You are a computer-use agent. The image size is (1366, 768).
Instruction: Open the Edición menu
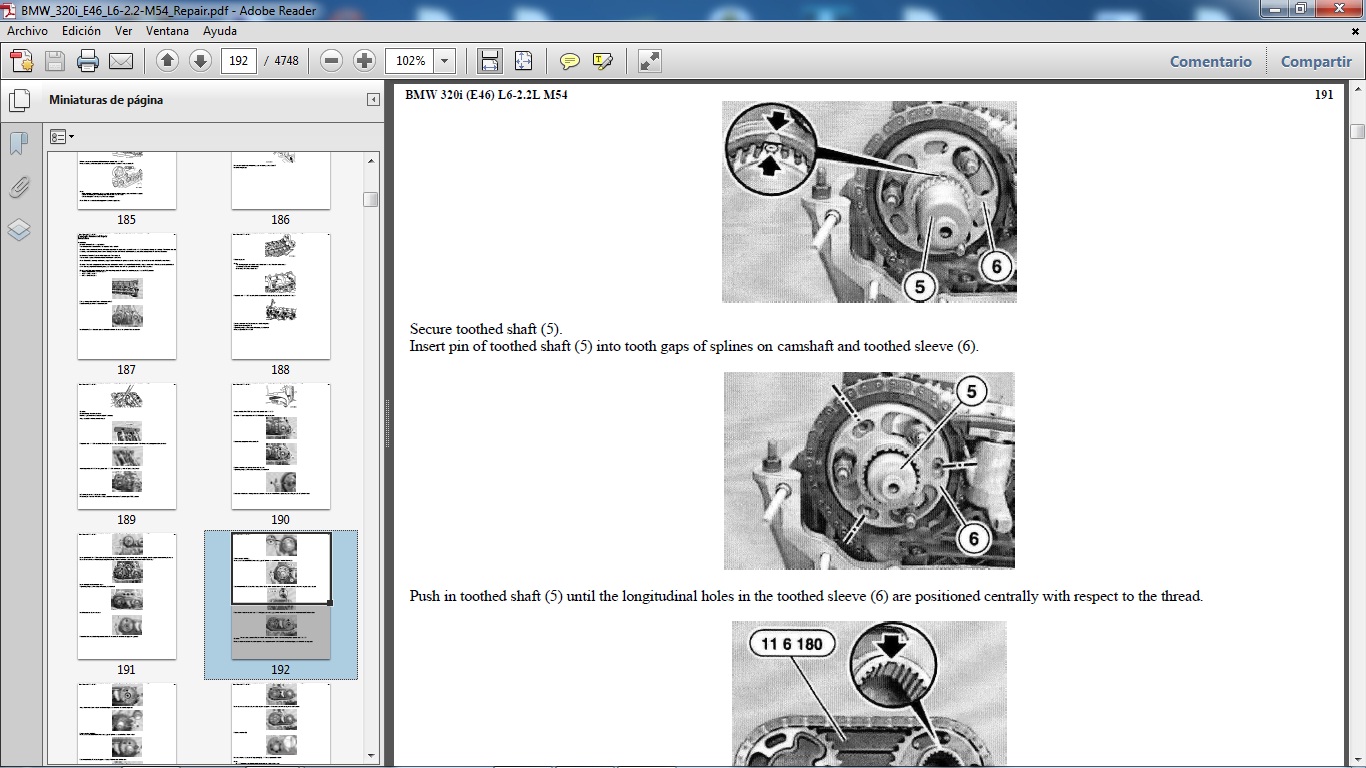[x=82, y=31]
